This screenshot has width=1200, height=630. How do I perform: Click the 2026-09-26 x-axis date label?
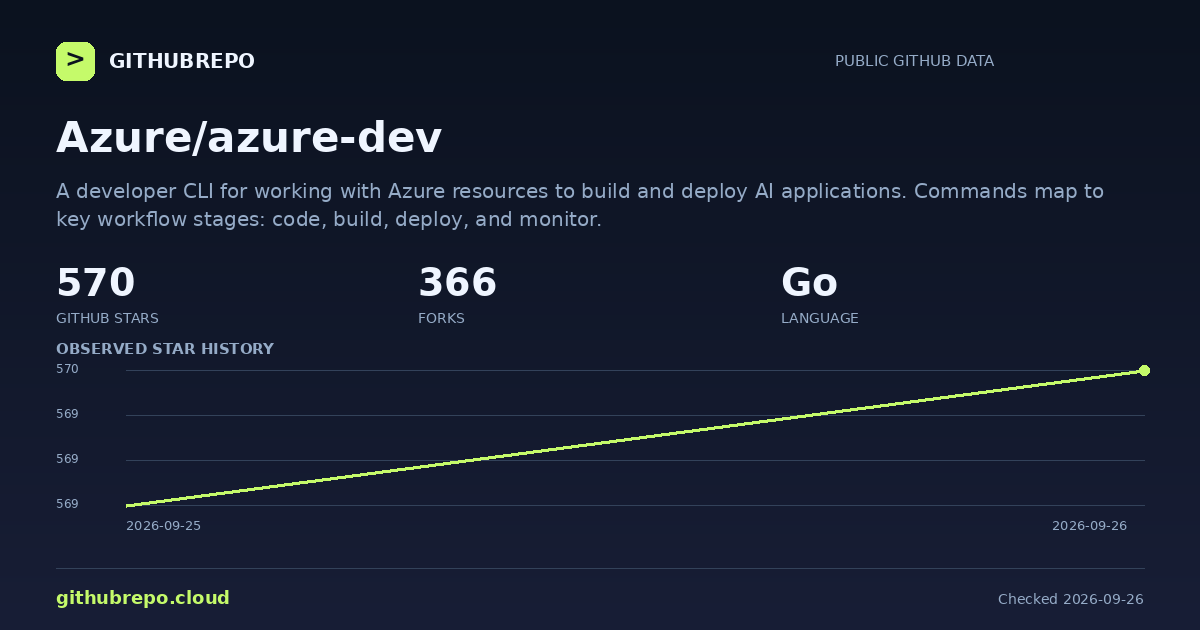click(x=1089, y=525)
